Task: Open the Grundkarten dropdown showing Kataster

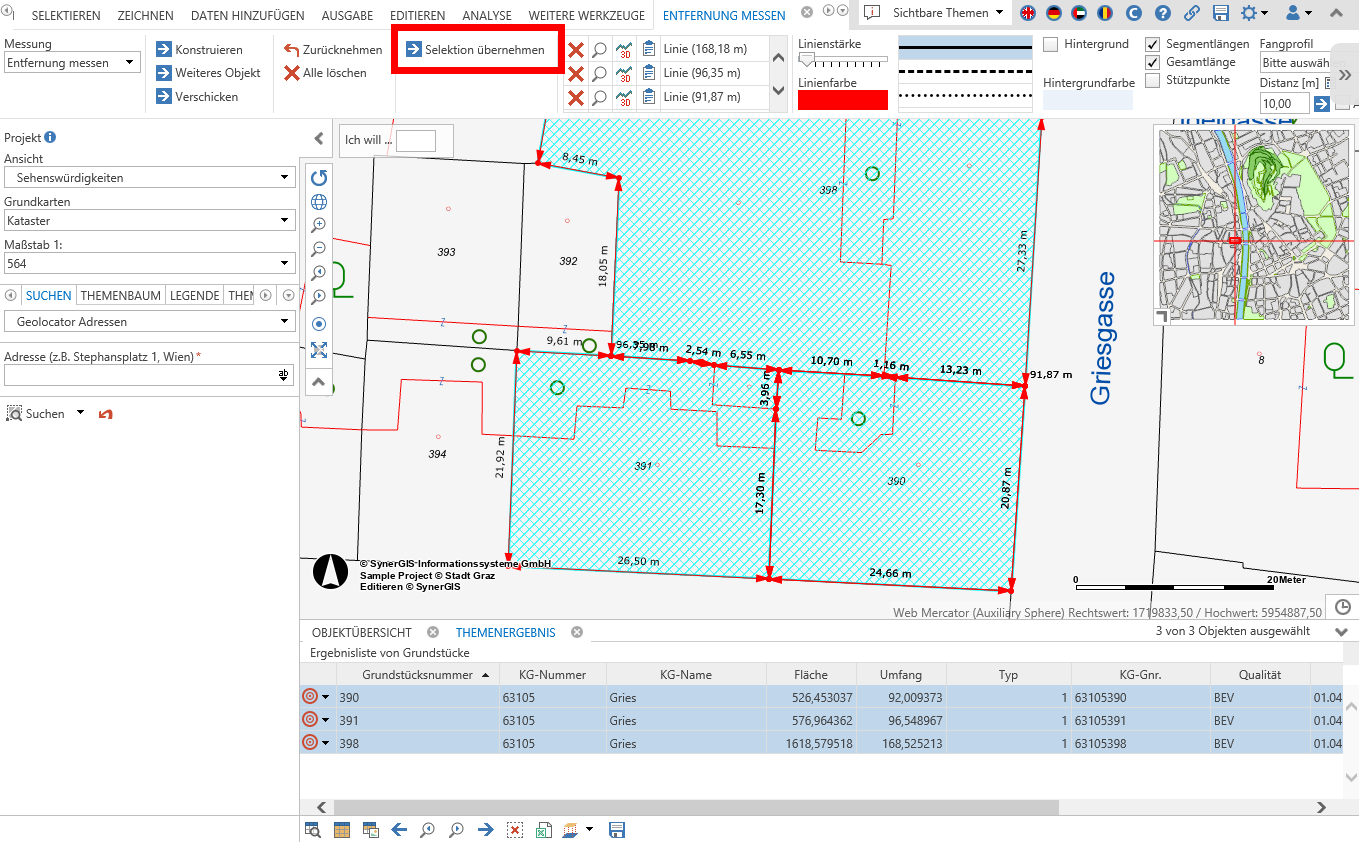Action: click(x=150, y=221)
